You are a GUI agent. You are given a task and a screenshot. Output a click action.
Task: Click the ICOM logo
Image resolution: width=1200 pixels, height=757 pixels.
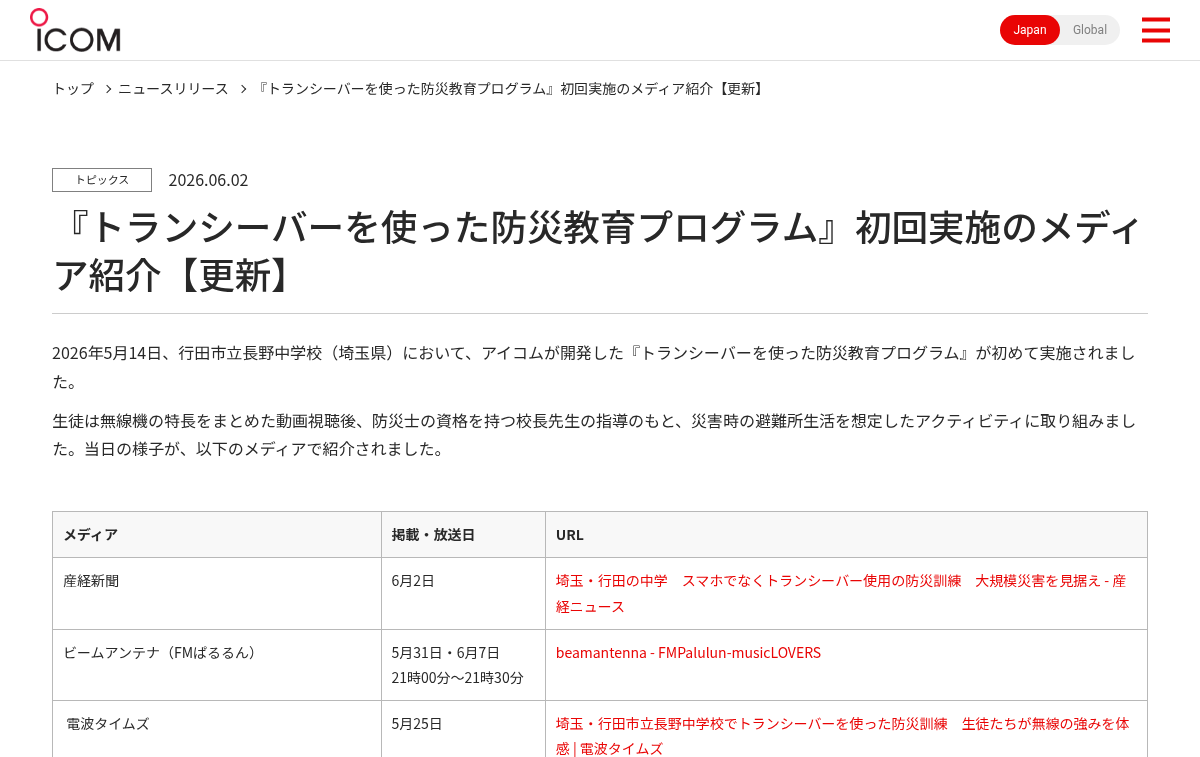pyautogui.click(x=75, y=30)
